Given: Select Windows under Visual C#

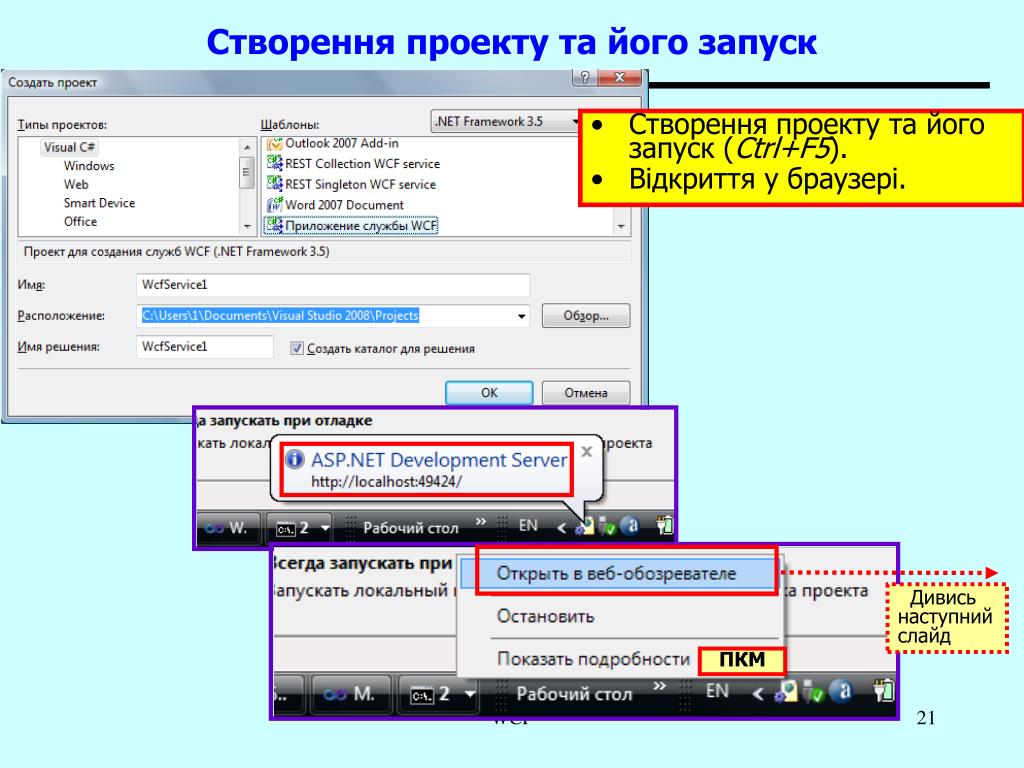Looking at the screenshot, I should pos(89,166).
